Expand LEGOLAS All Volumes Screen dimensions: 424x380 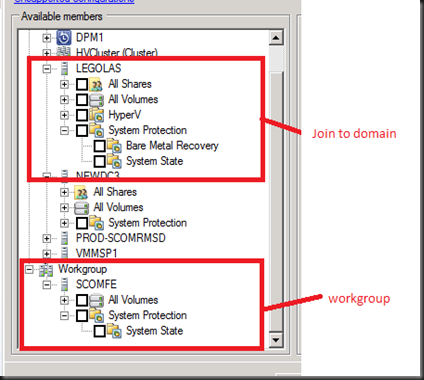pyautogui.click(x=64, y=100)
